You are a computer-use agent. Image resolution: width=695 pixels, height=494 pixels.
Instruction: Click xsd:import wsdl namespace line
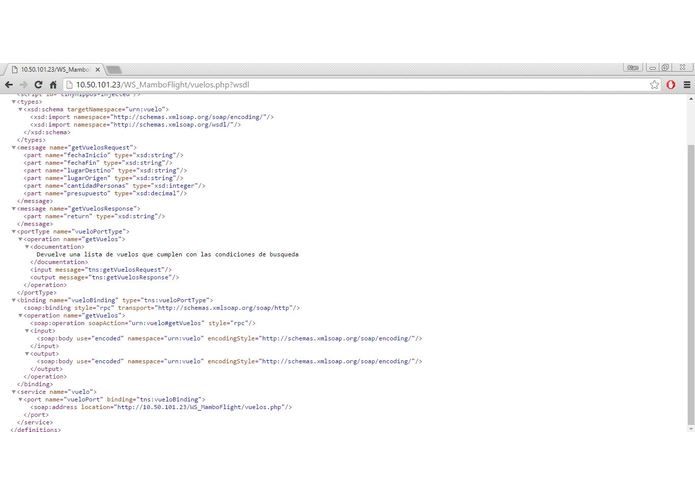[136, 125]
